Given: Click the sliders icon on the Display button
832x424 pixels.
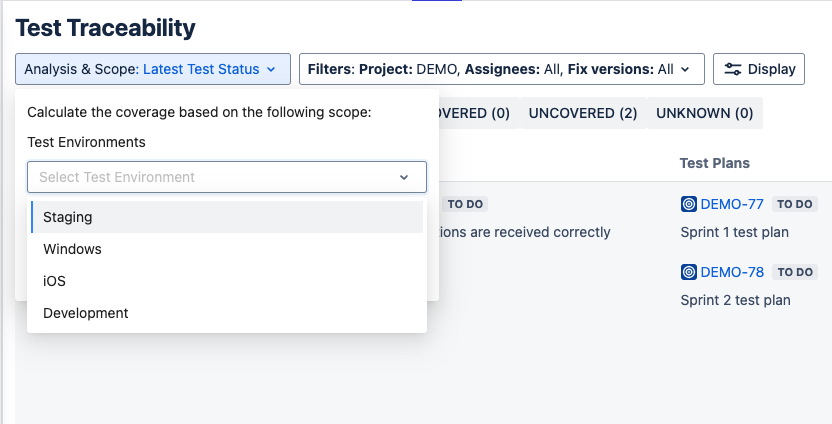Looking at the screenshot, I should tap(733, 69).
